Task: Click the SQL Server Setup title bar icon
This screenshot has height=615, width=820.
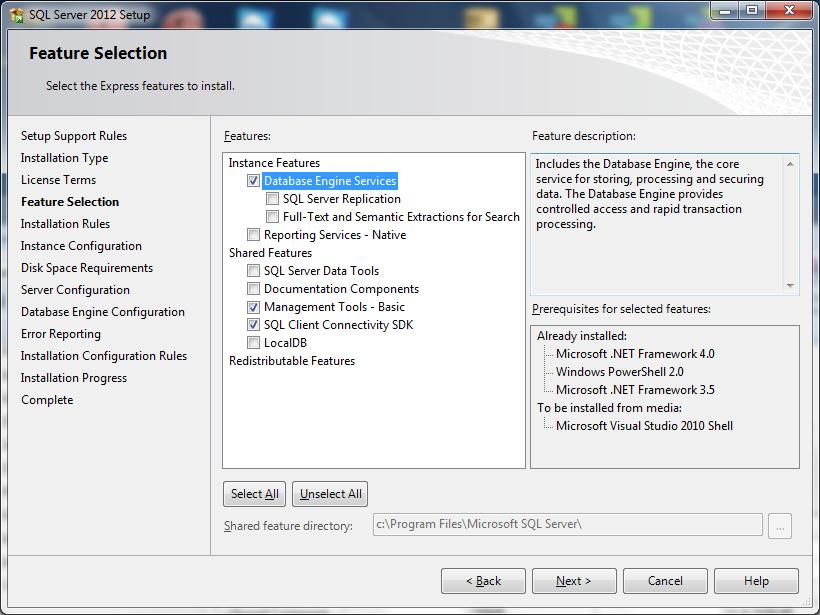Action: click(16, 15)
